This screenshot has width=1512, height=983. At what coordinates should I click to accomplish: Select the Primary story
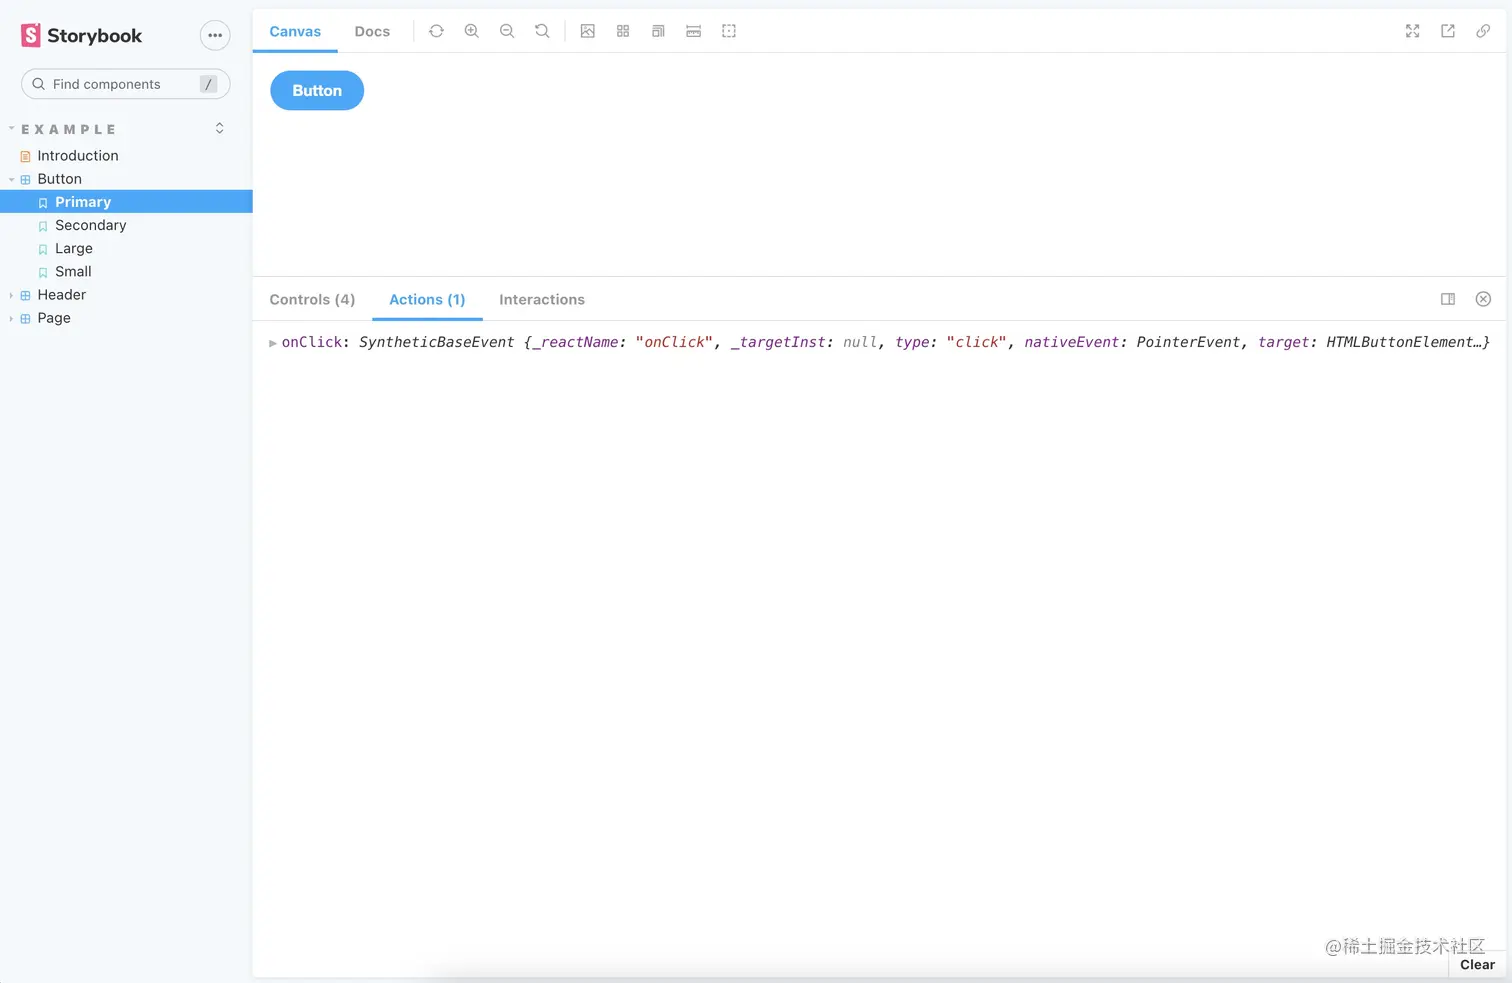click(126, 201)
